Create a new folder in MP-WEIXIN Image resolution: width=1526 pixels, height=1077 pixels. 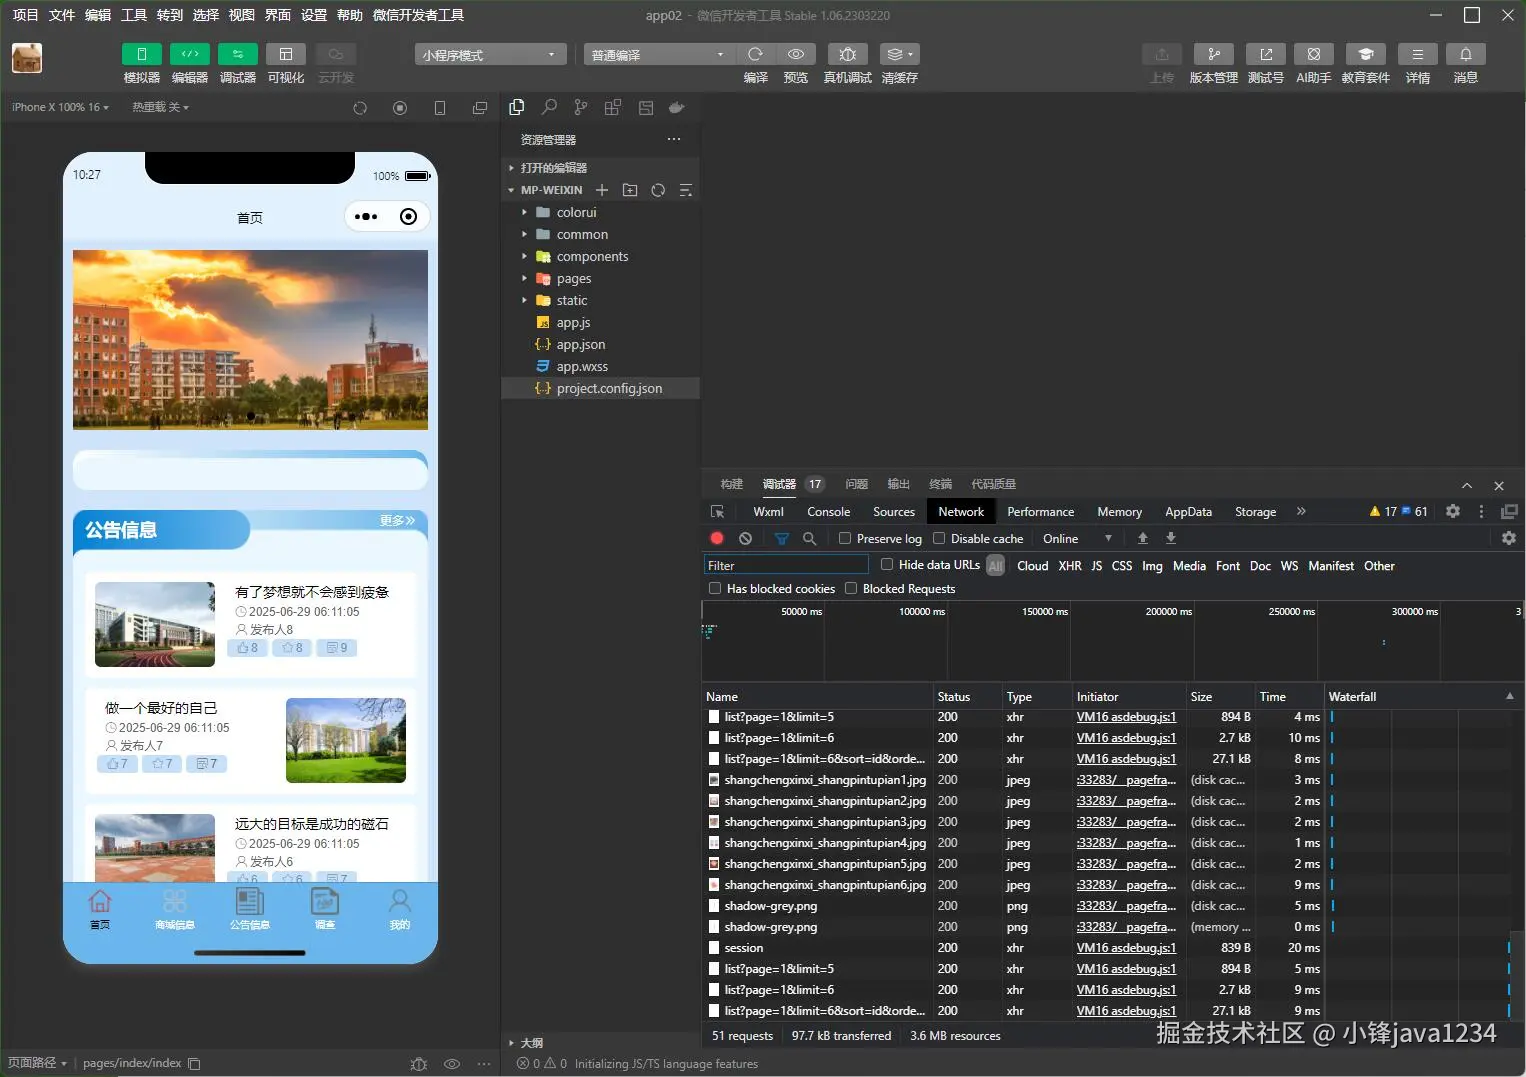tap(630, 190)
